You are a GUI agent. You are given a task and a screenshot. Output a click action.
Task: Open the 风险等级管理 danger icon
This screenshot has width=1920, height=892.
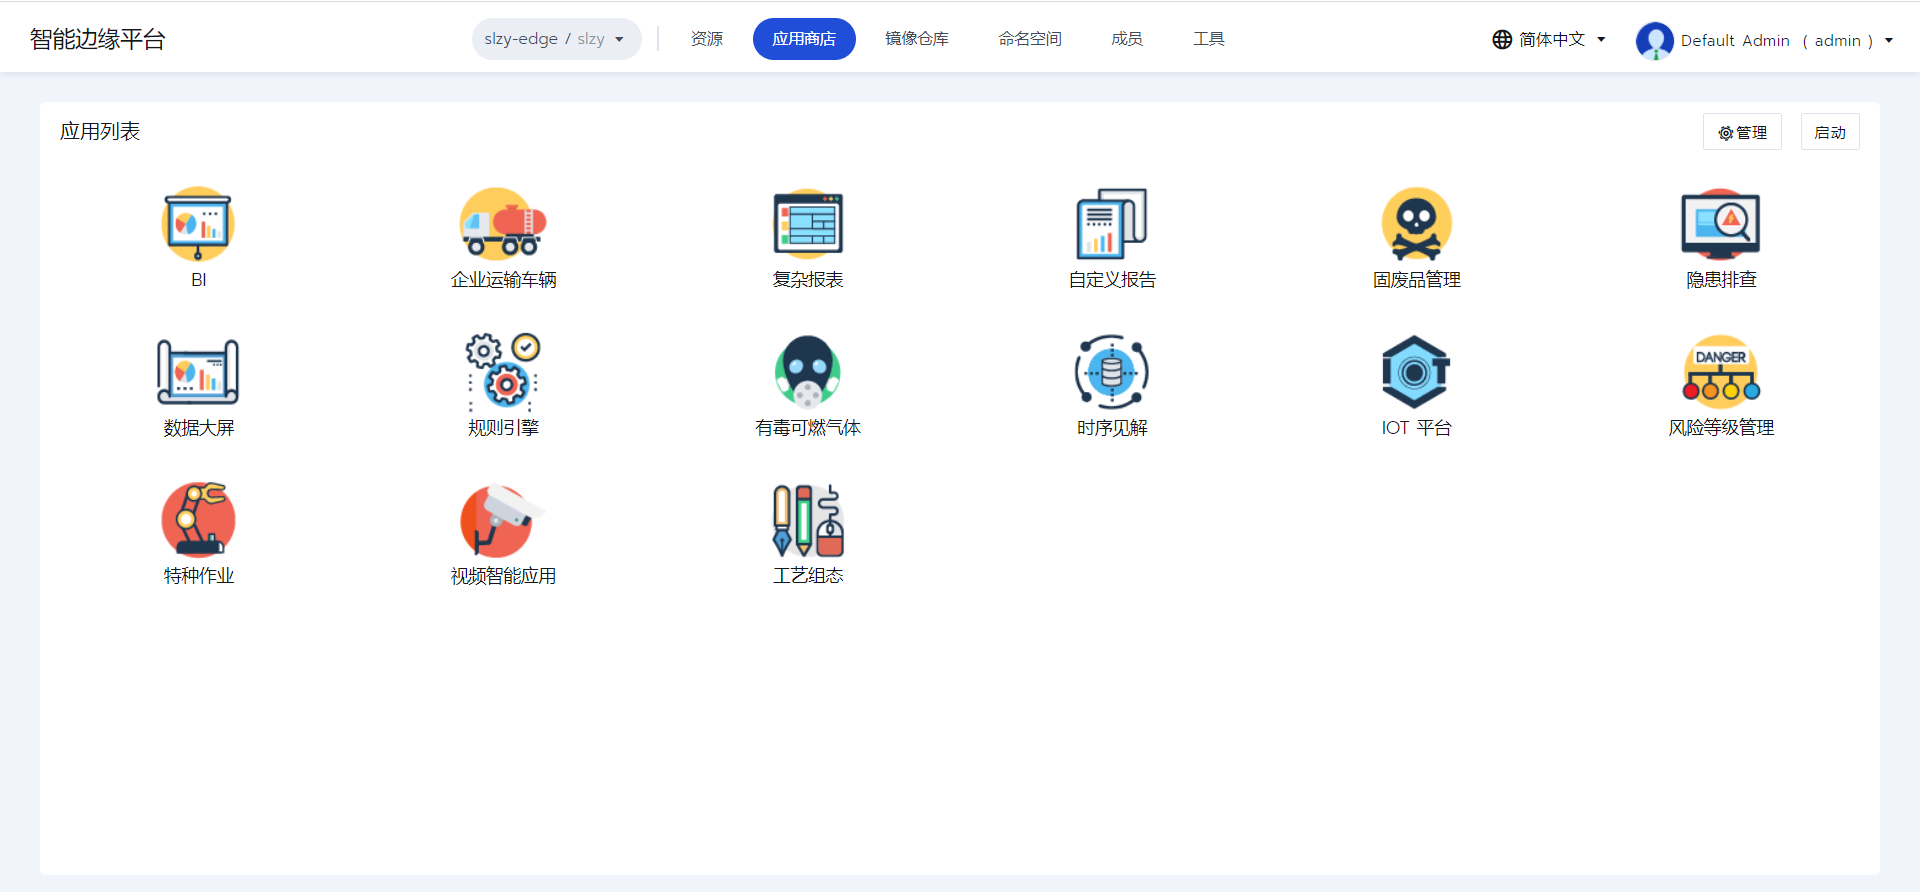tap(1720, 372)
